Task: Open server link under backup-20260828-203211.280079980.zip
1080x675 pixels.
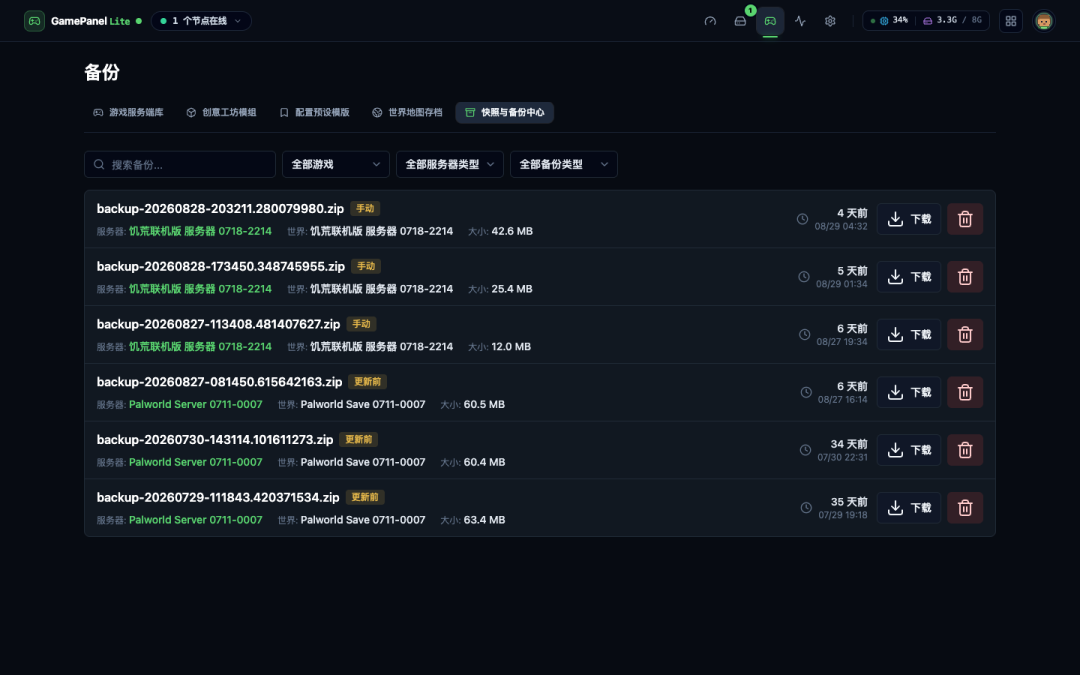Action: [x=200, y=231]
